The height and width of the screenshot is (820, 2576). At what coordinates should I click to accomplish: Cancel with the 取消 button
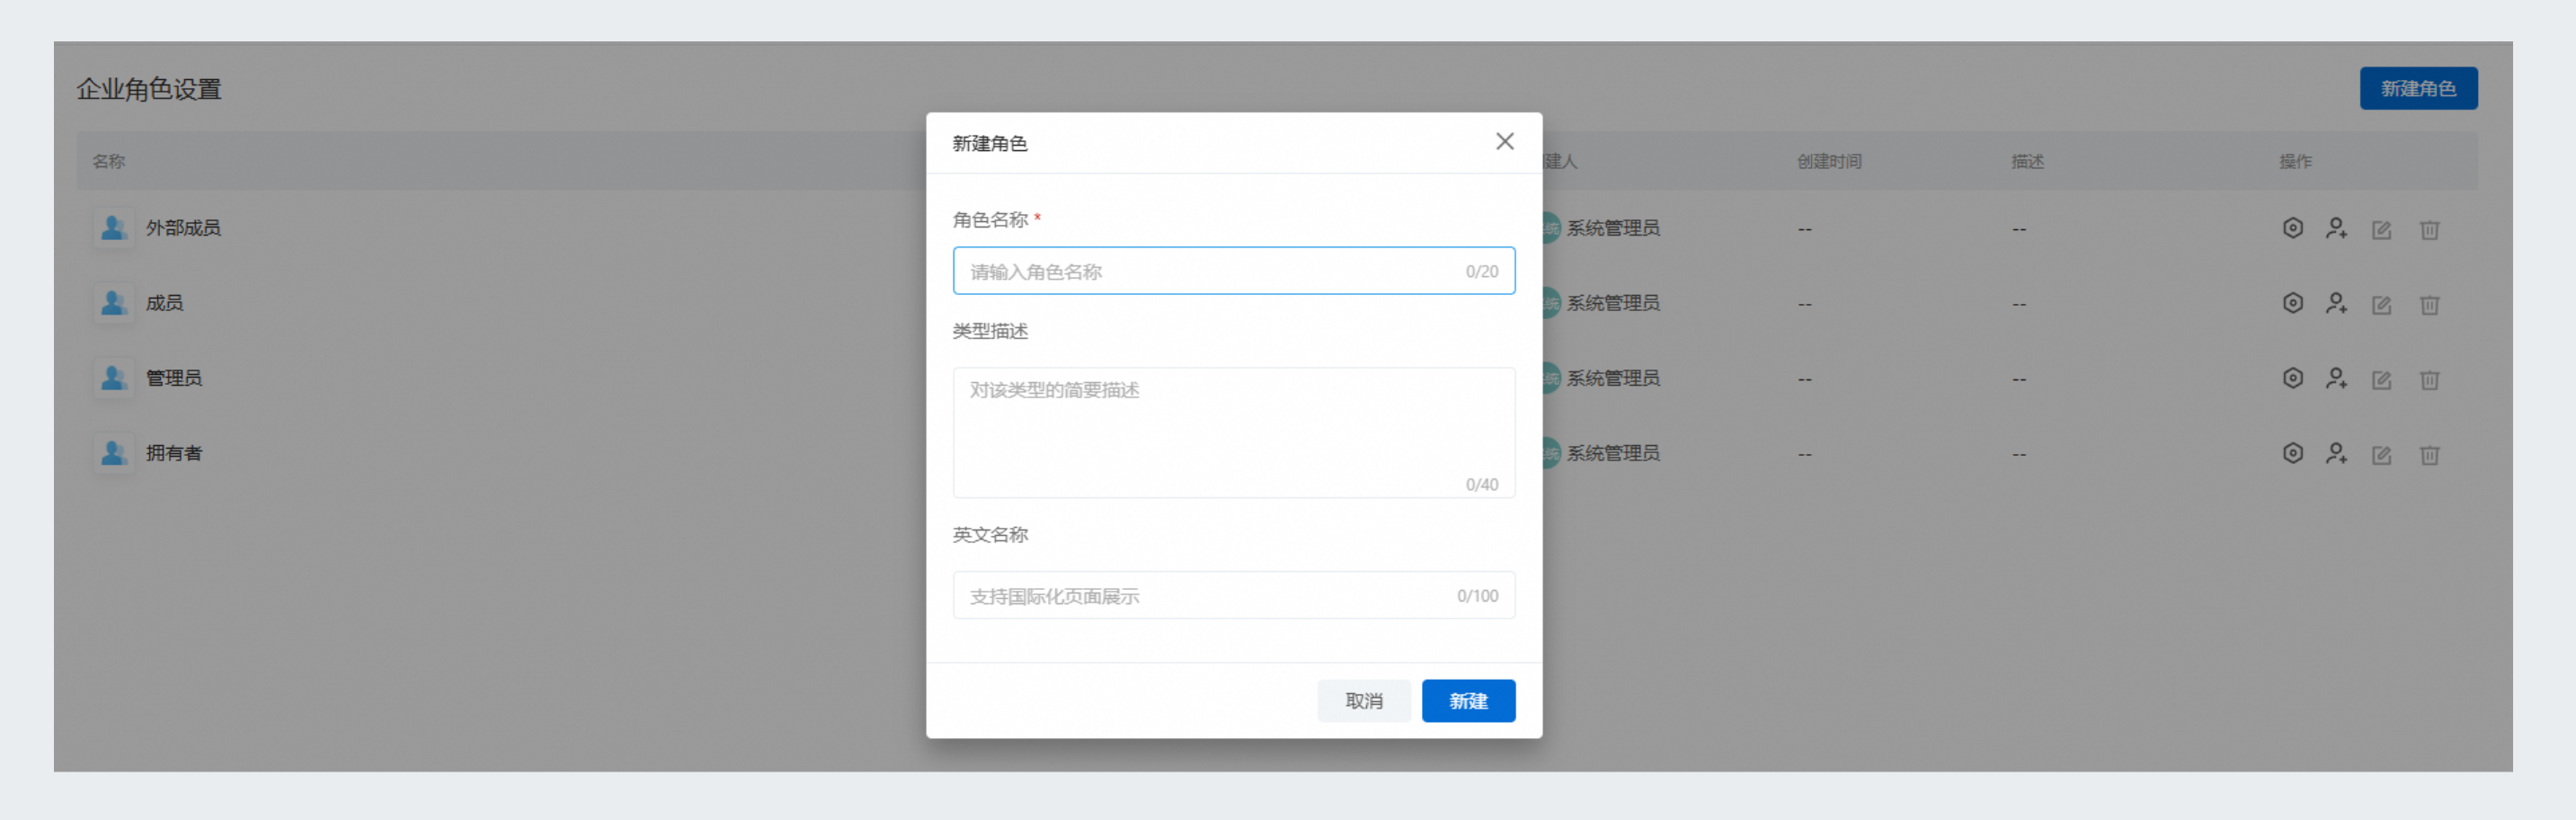pyautogui.click(x=1364, y=701)
